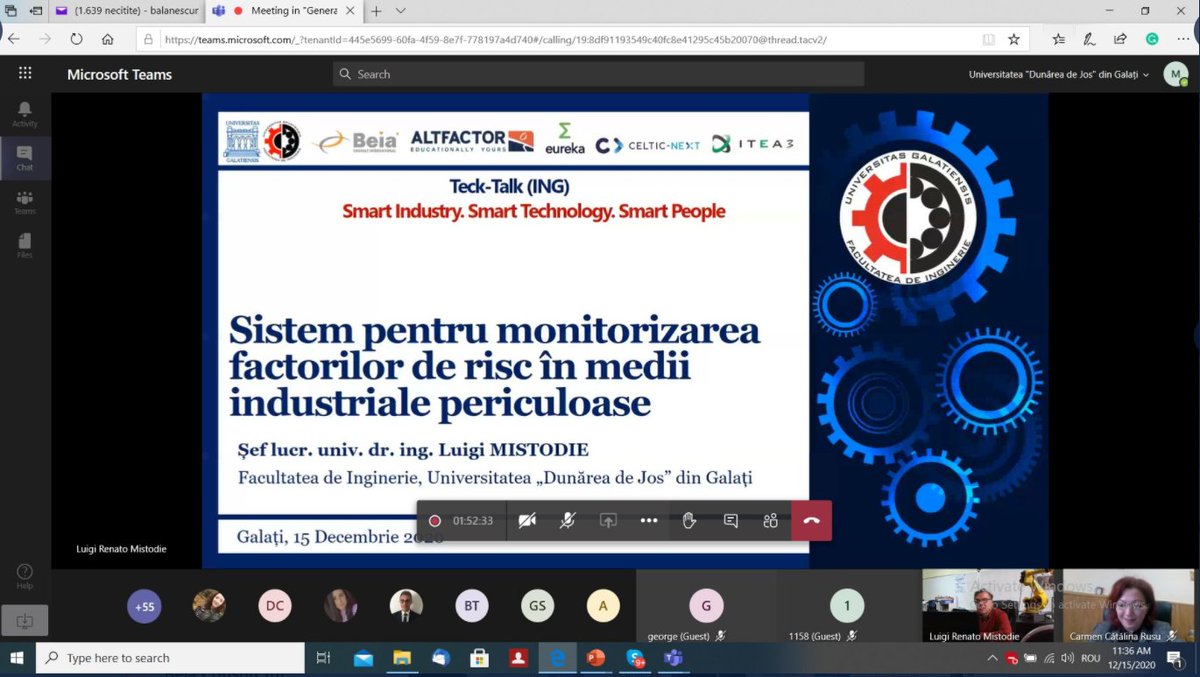Show the meeting participants list
The height and width of the screenshot is (677, 1200).
[x=770, y=520]
